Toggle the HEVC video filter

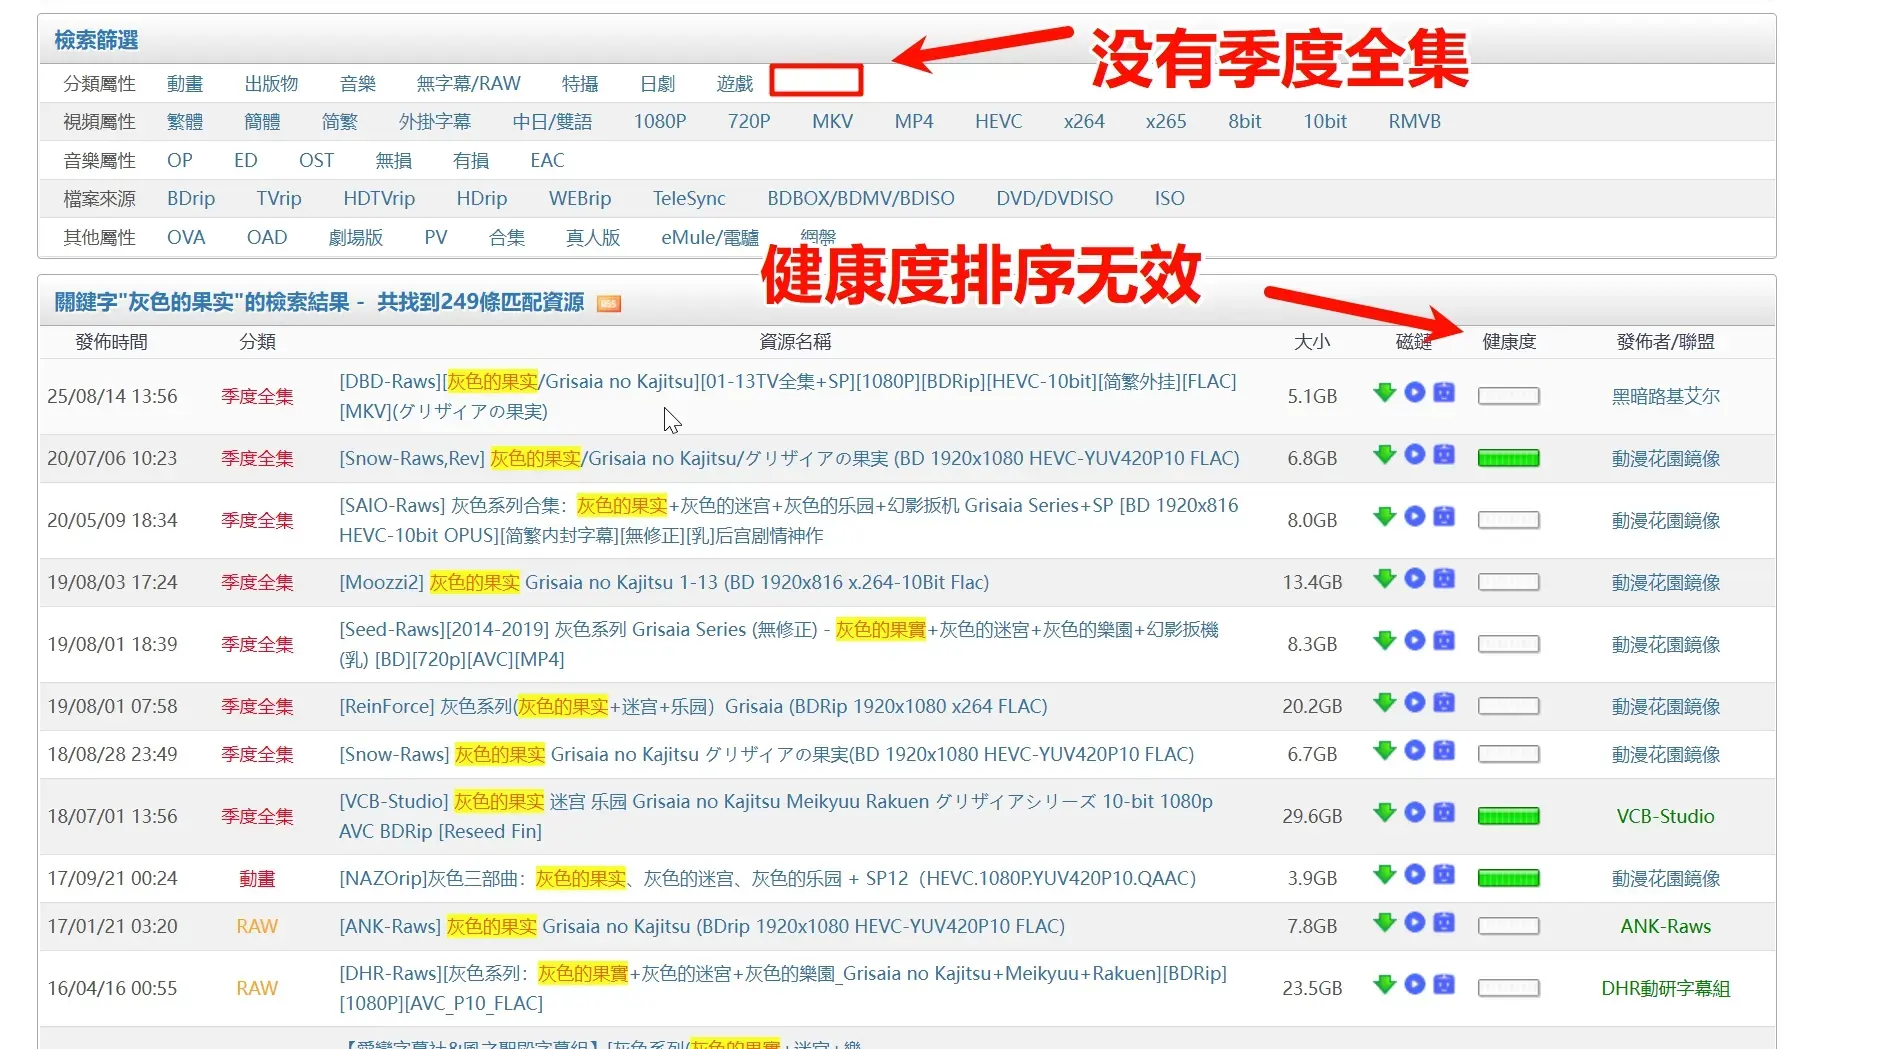[x=998, y=121]
